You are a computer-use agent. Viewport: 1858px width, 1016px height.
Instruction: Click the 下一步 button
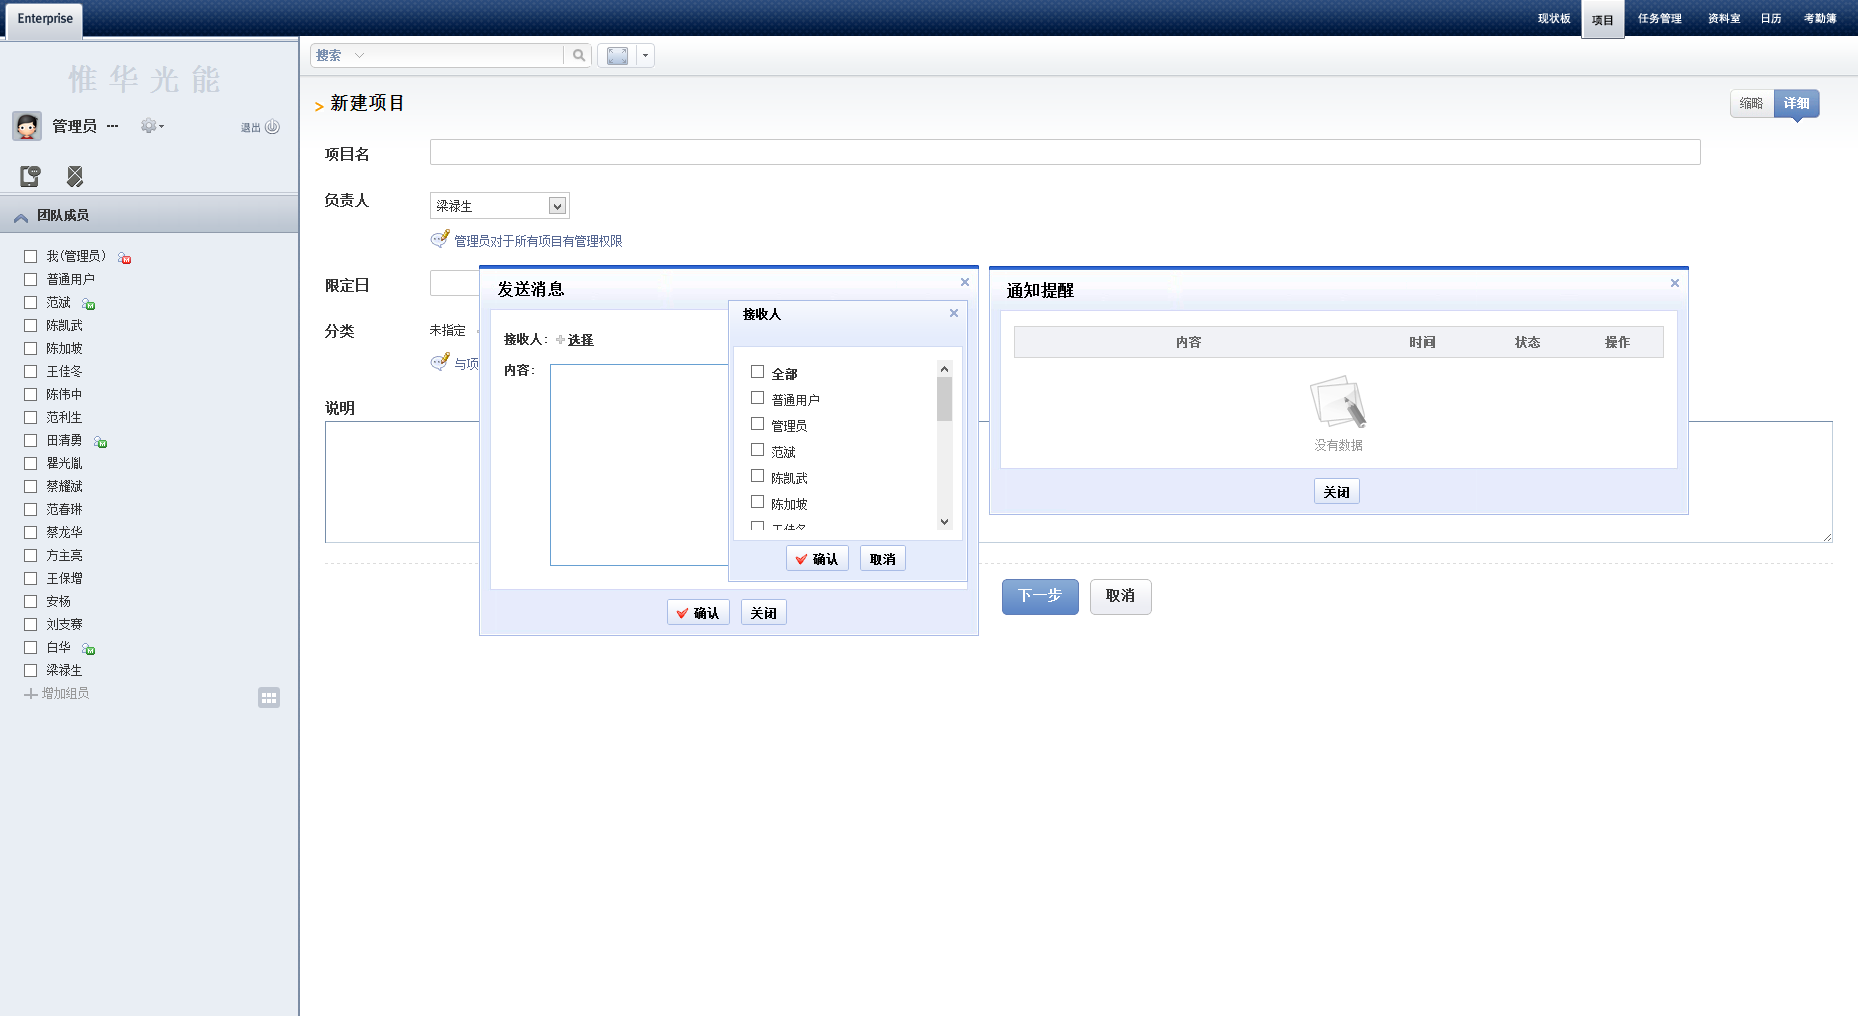point(1040,596)
